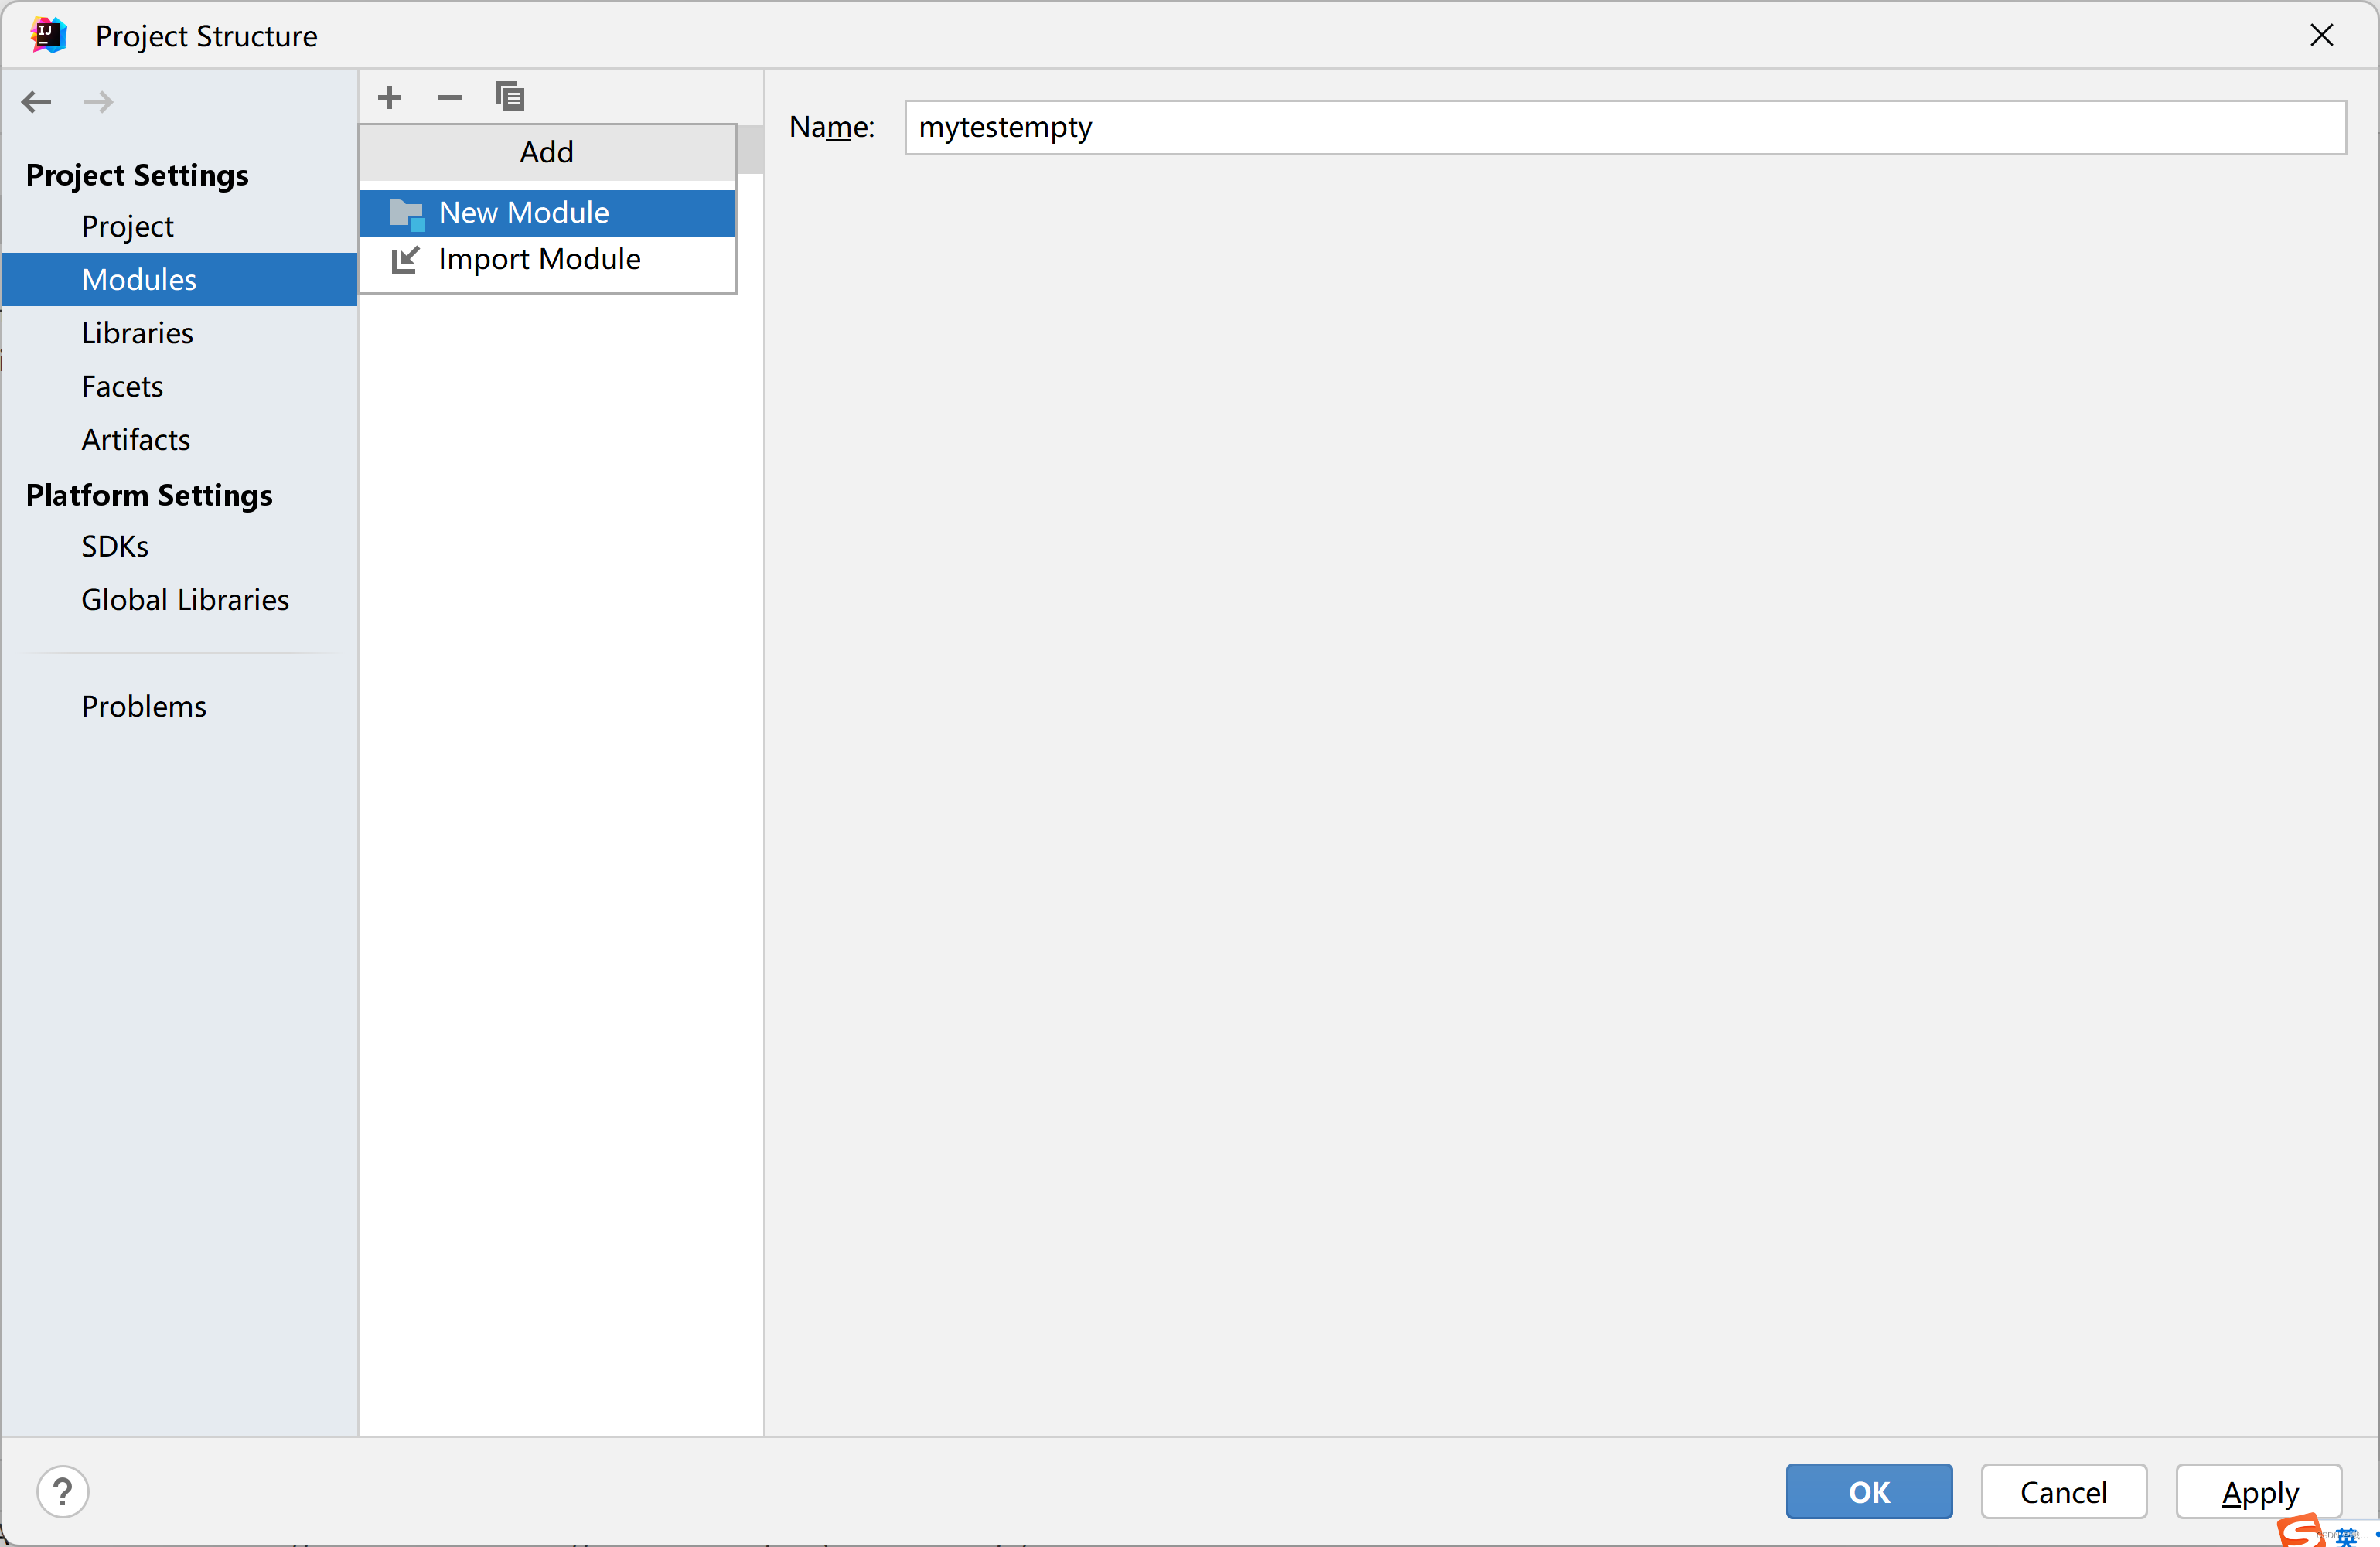The height and width of the screenshot is (1547, 2380).
Task: Go forward using the right arrow
Action: pyautogui.click(x=98, y=102)
